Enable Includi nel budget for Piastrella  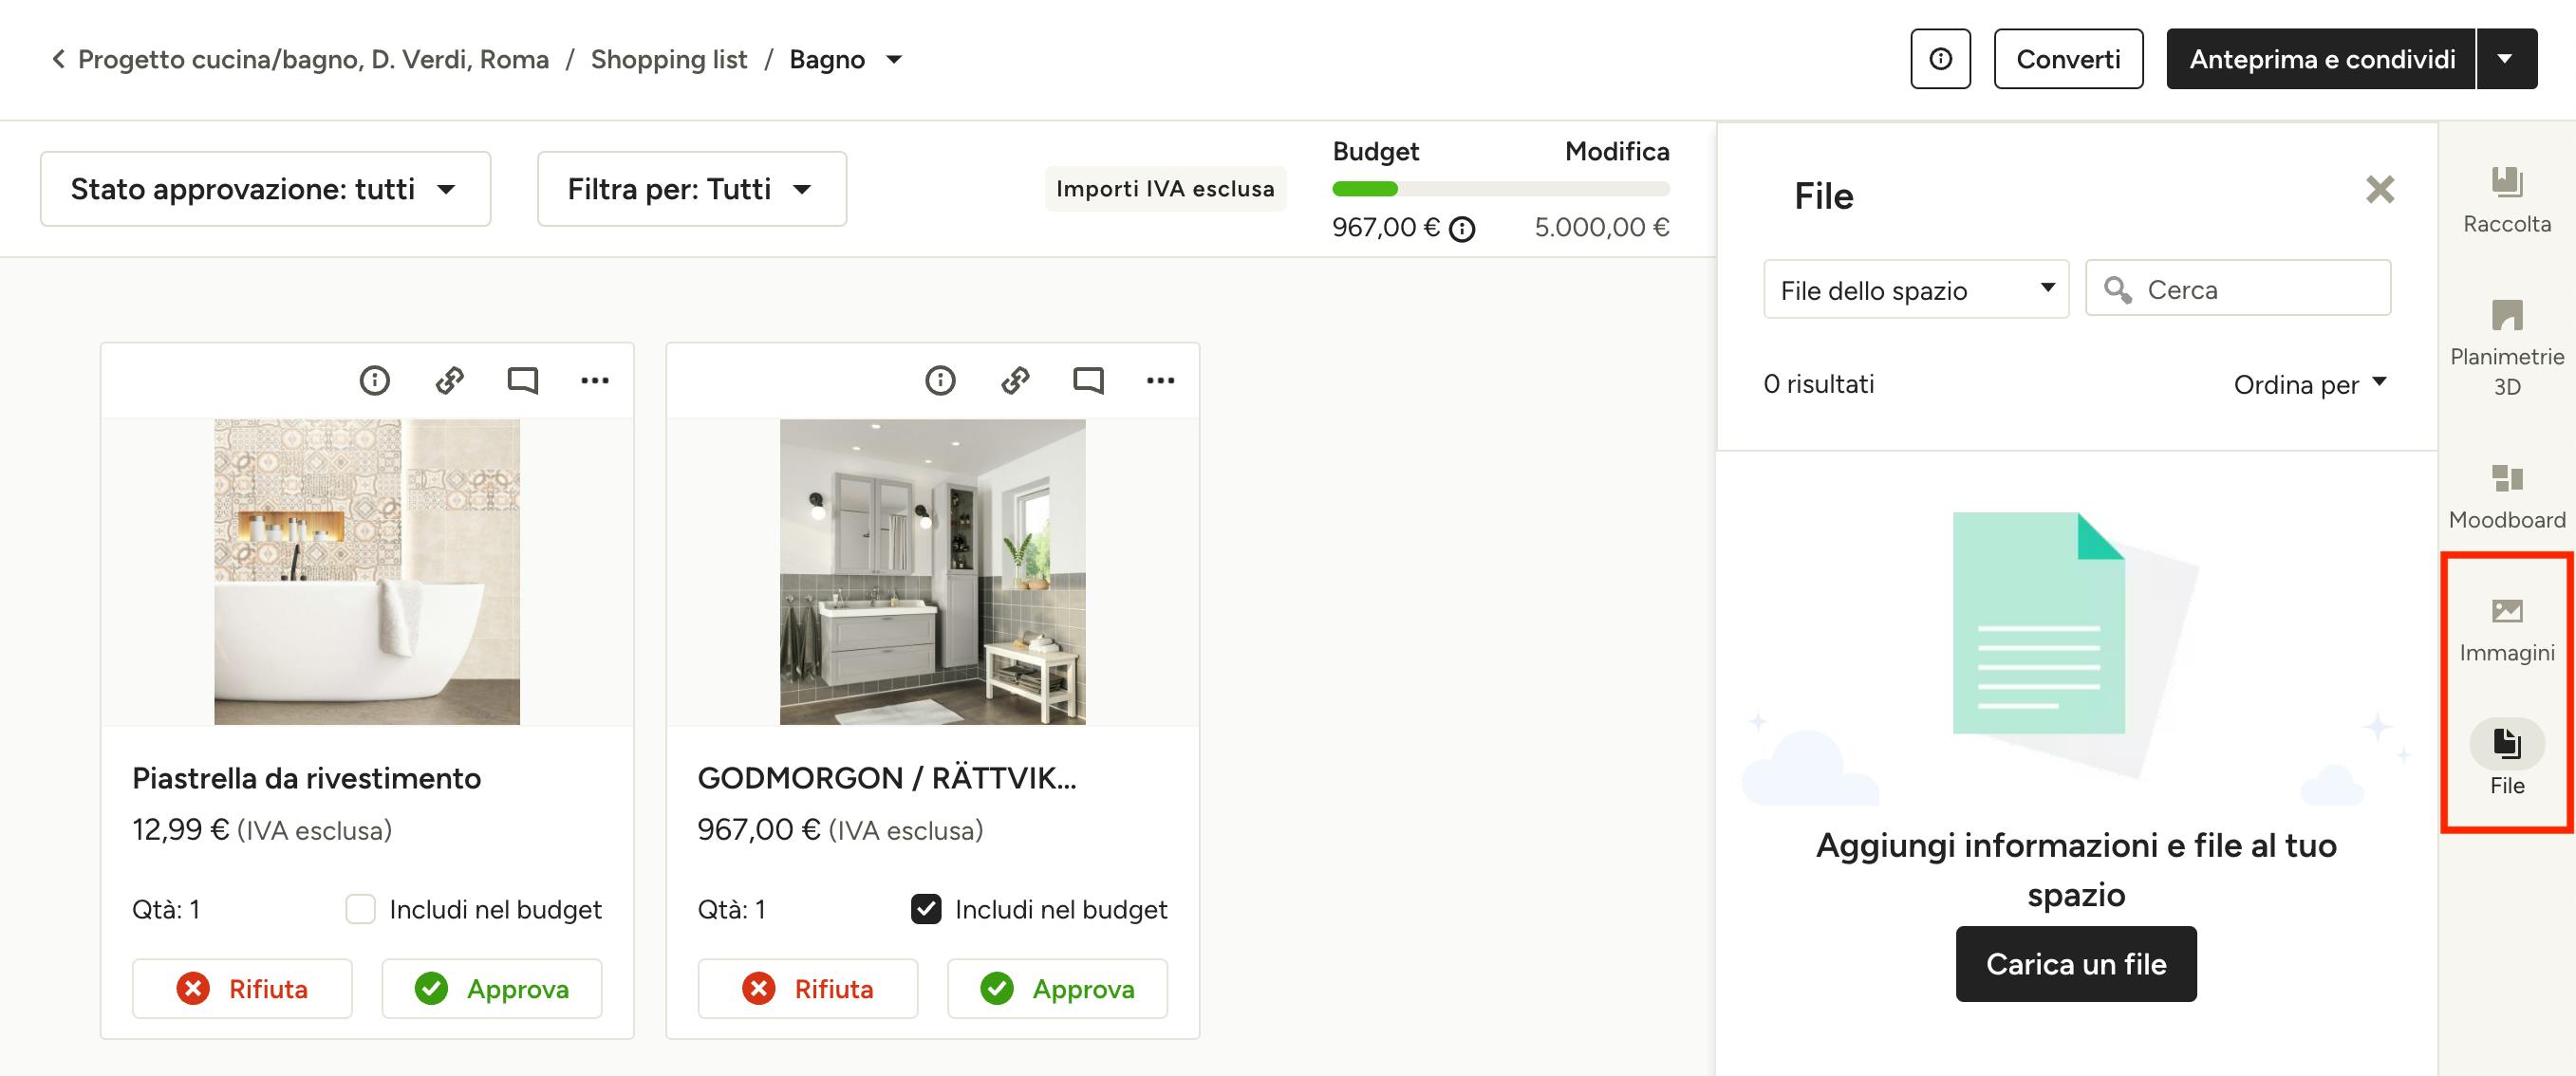tap(360, 909)
